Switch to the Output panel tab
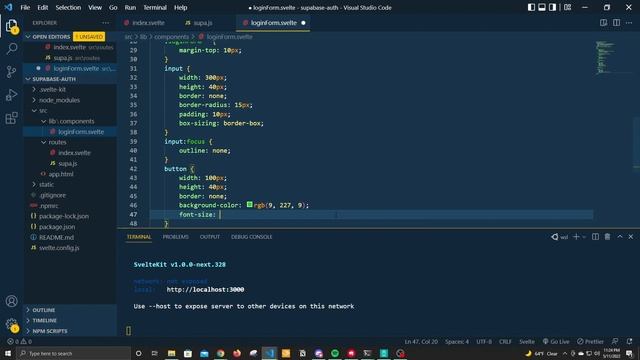The width and height of the screenshot is (640, 360). (x=210, y=237)
